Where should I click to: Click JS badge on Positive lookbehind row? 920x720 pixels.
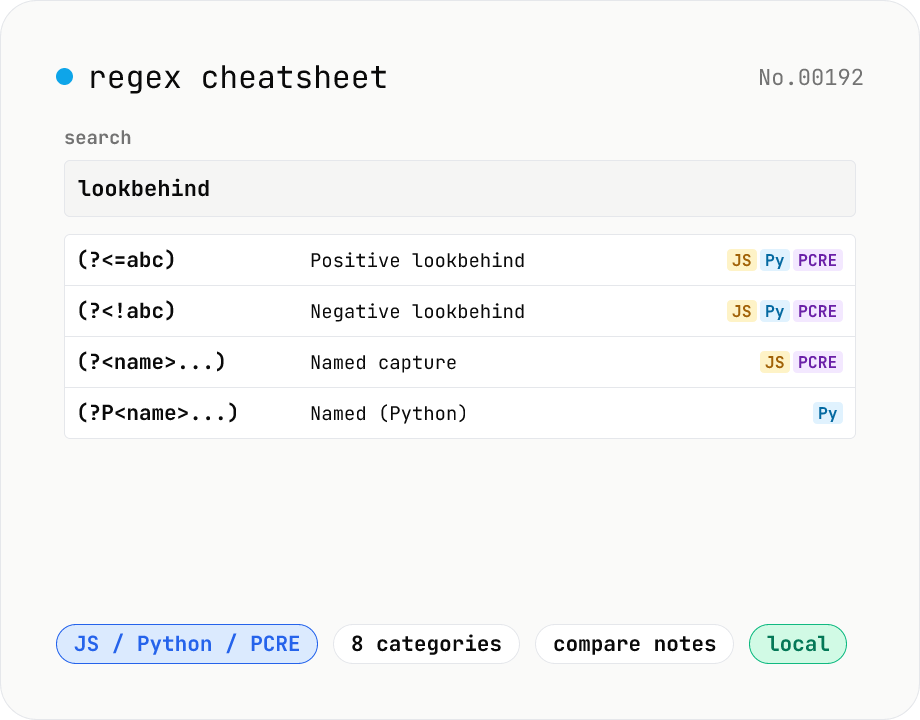(x=742, y=260)
